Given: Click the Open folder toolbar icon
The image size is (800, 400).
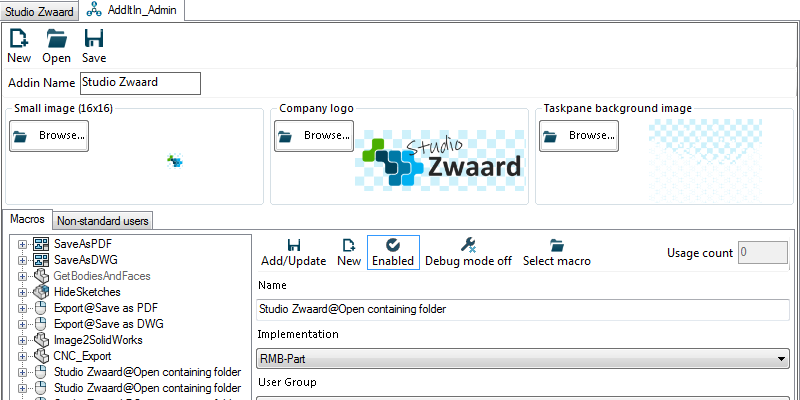Looking at the screenshot, I should 57,39.
